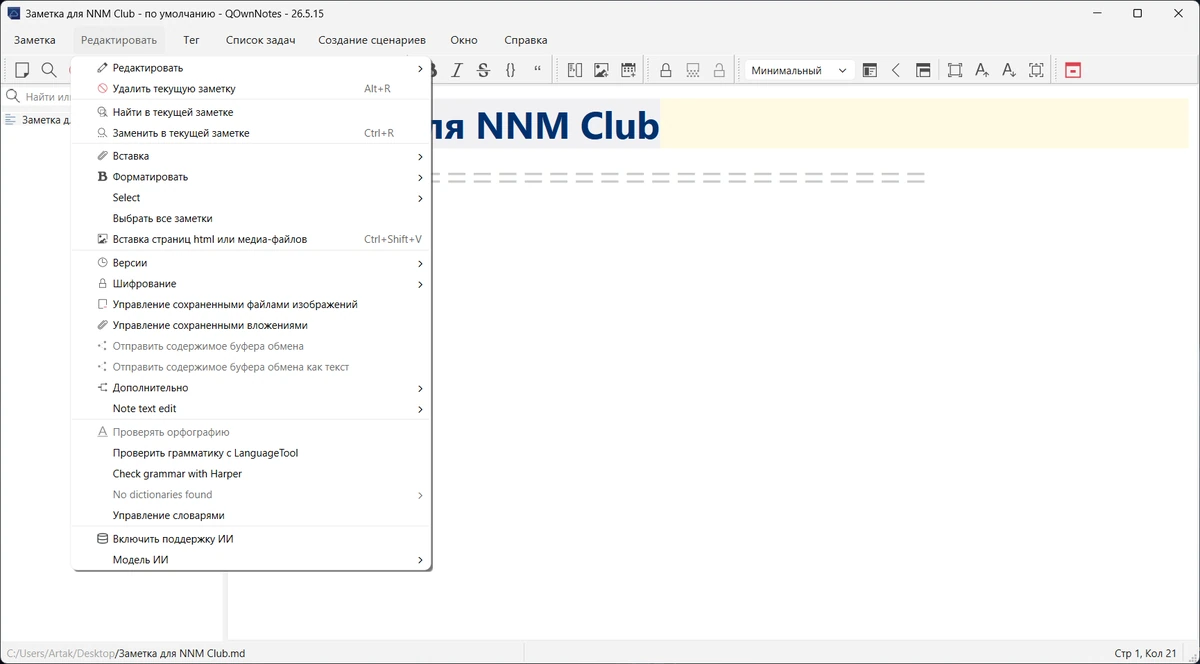Increase font size with A-up icon
The height and width of the screenshot is (664, 1200).
point(982,70)
